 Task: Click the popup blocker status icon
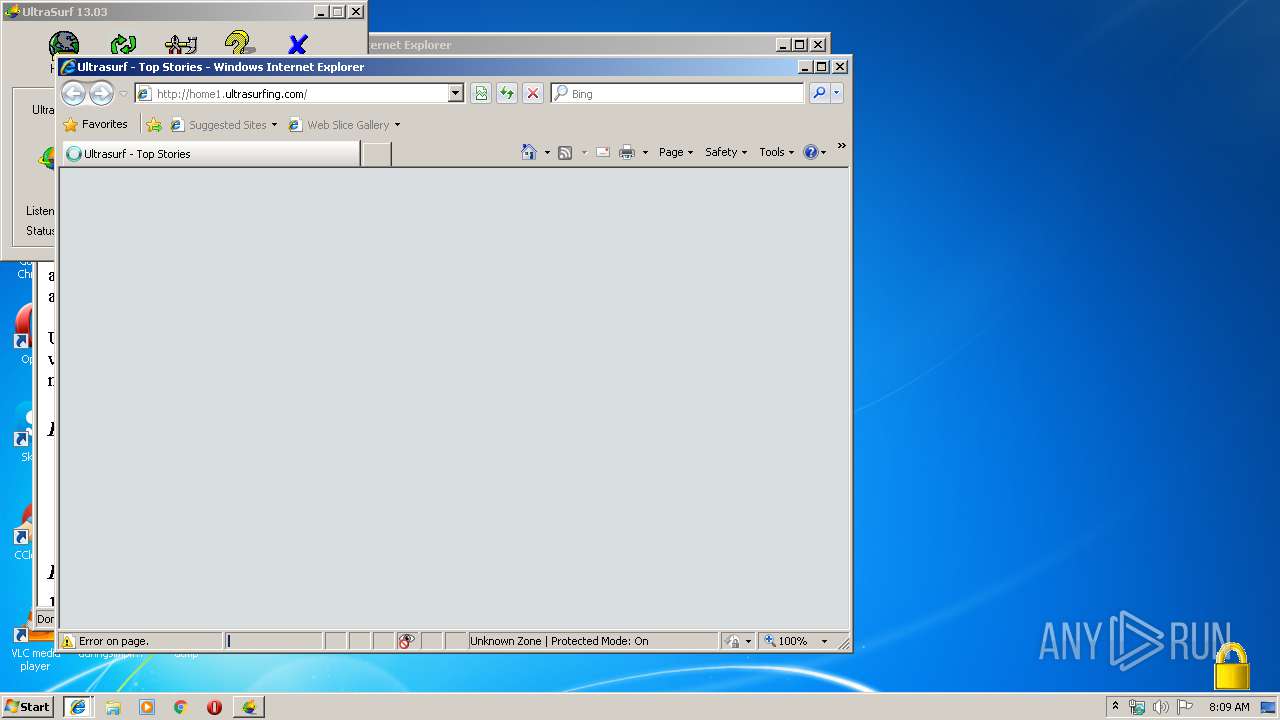click(x=406, y=641)
